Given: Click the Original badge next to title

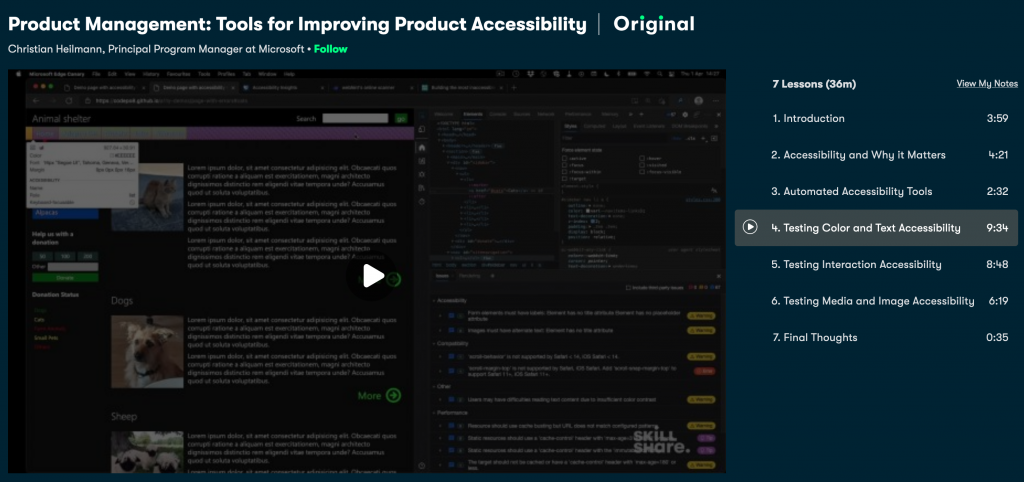Looking at the screenshot, I should pyautogui.click(x=654, y=24).
